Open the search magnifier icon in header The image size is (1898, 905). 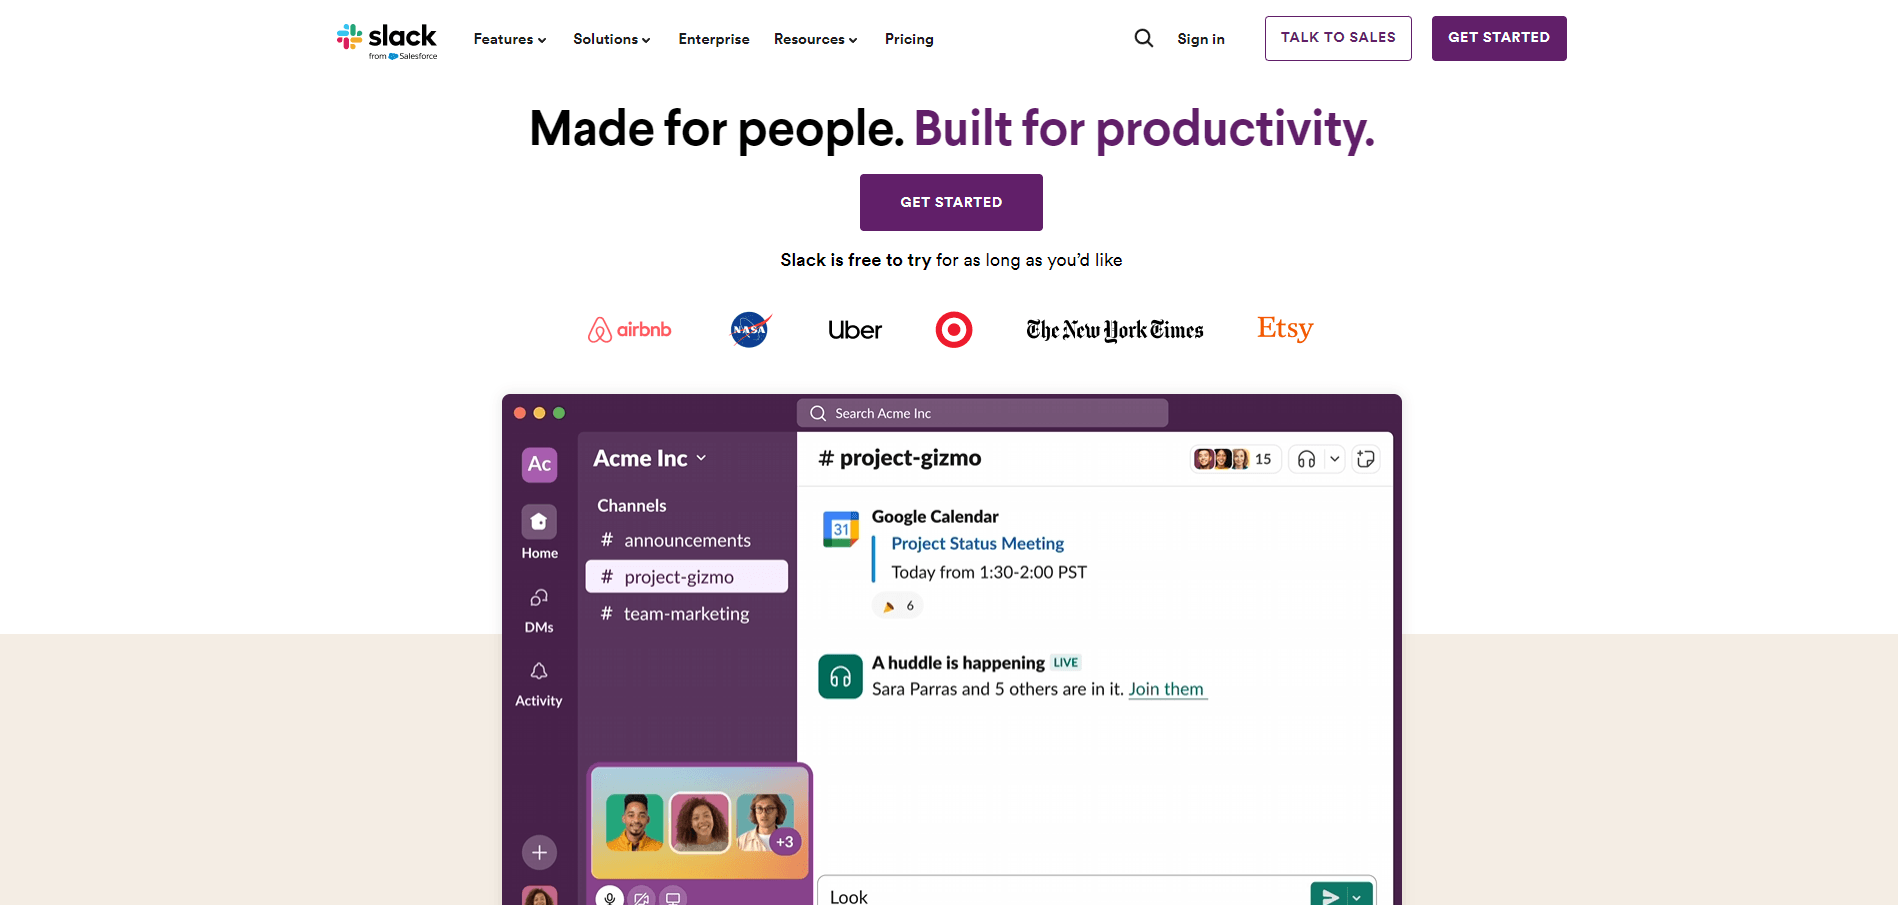point(1144,38)
